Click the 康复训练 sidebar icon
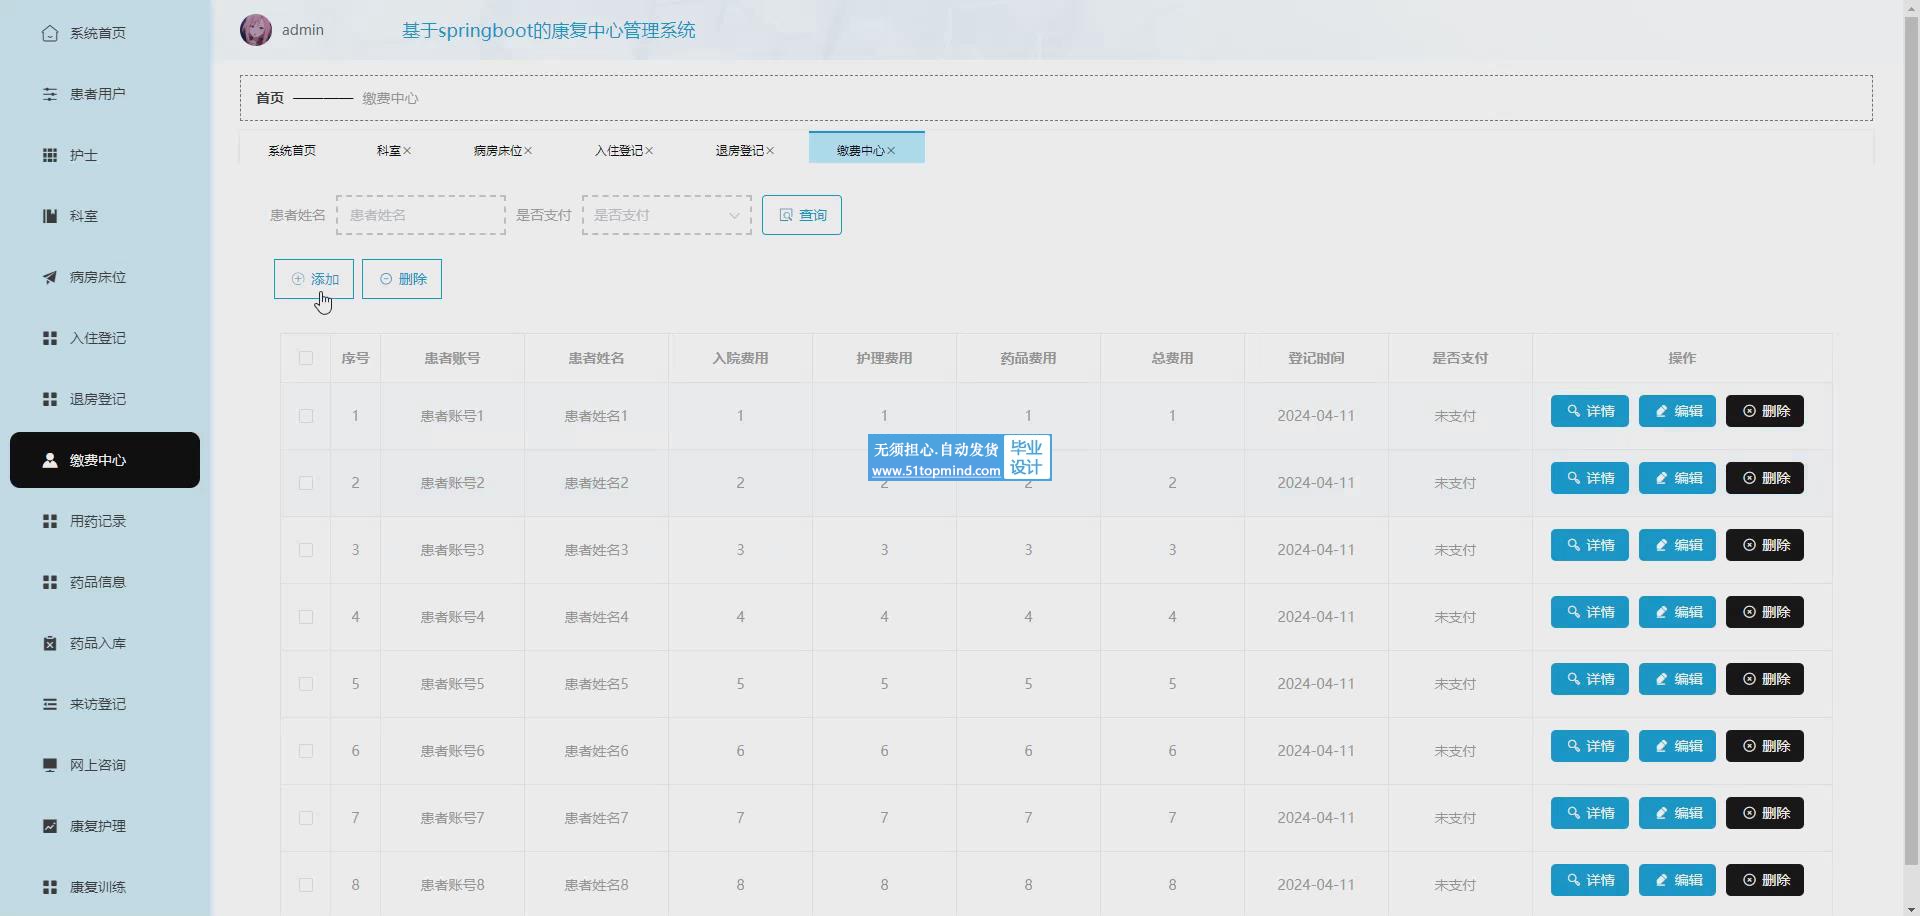Image resolution: width=1920 pixels, height=916 pixels. pos(50,887)
